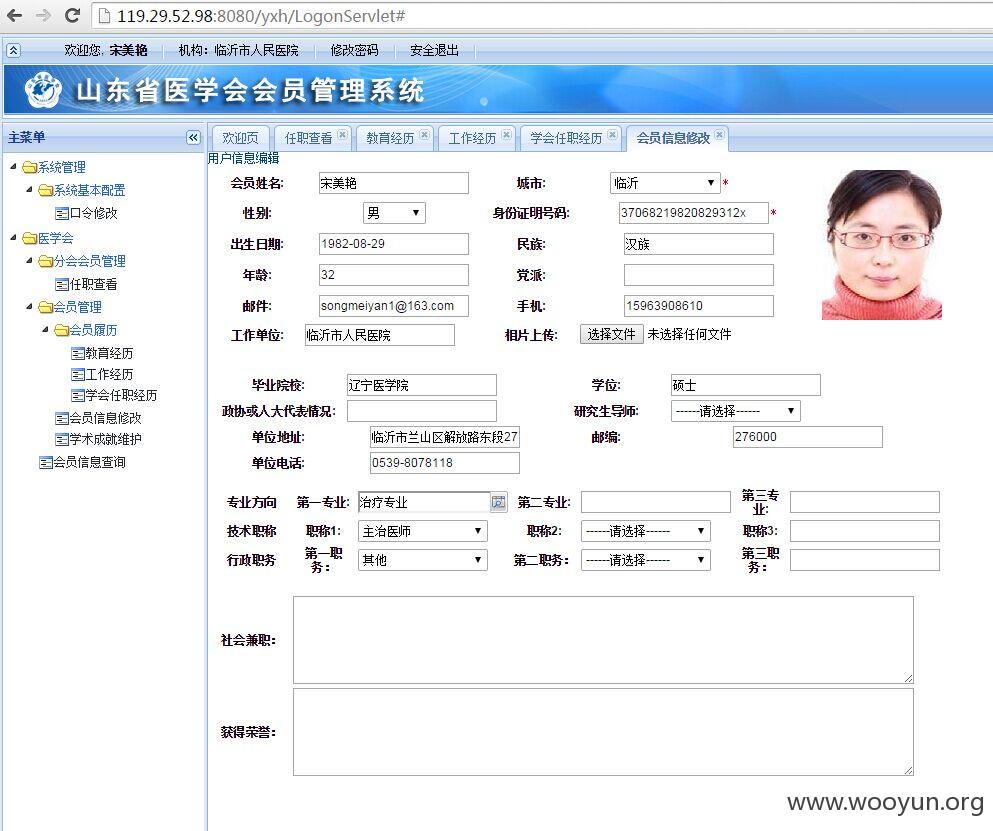This screenshot has width=993, height=831.
Task: Click the 毕业院校 input field
Action: pyautogui.click(x=422, y=385)
